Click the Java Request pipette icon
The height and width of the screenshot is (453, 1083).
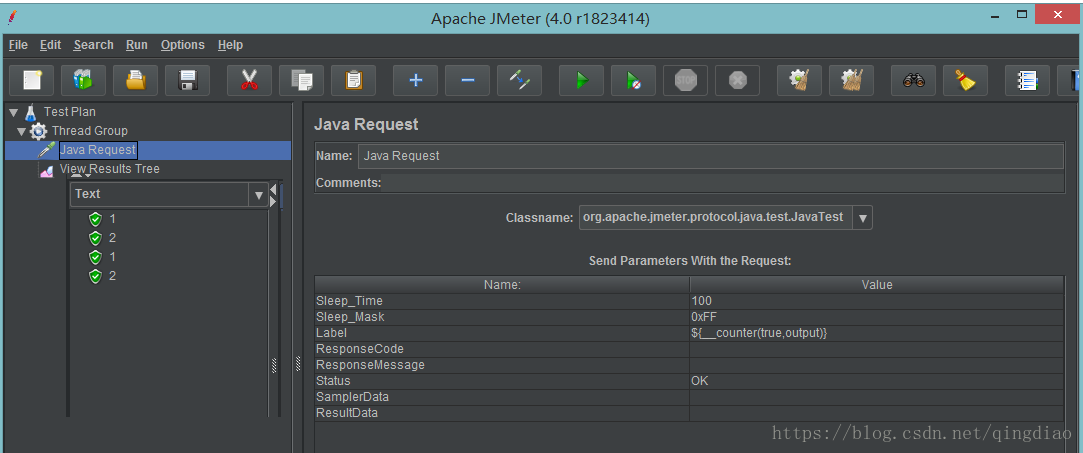coord(46,150)
